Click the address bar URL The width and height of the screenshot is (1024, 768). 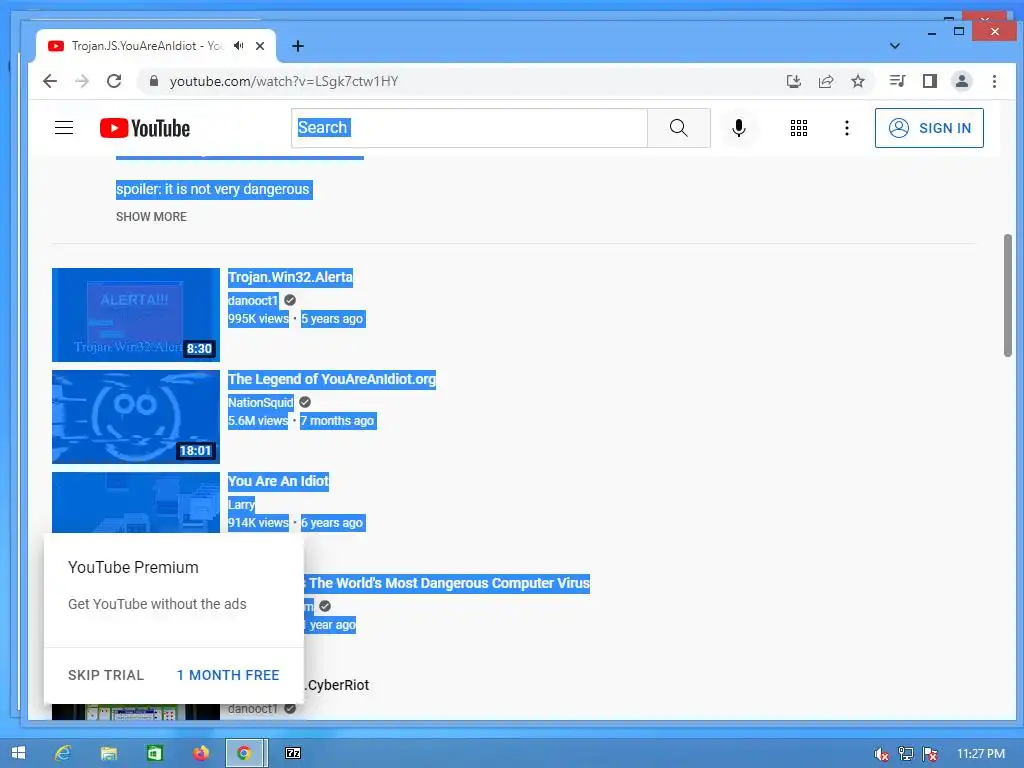coord(284,82)
